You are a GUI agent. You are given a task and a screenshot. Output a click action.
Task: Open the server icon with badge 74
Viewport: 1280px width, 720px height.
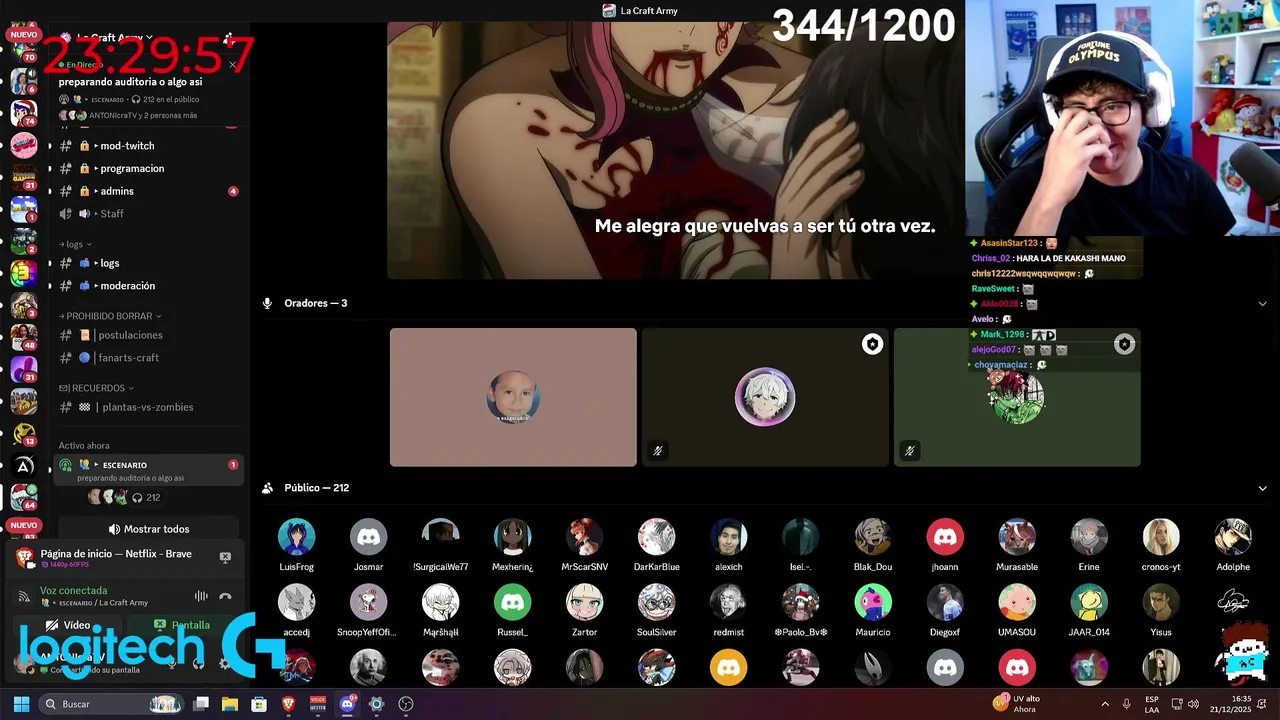pyautogui.click(x=24, y=112)
